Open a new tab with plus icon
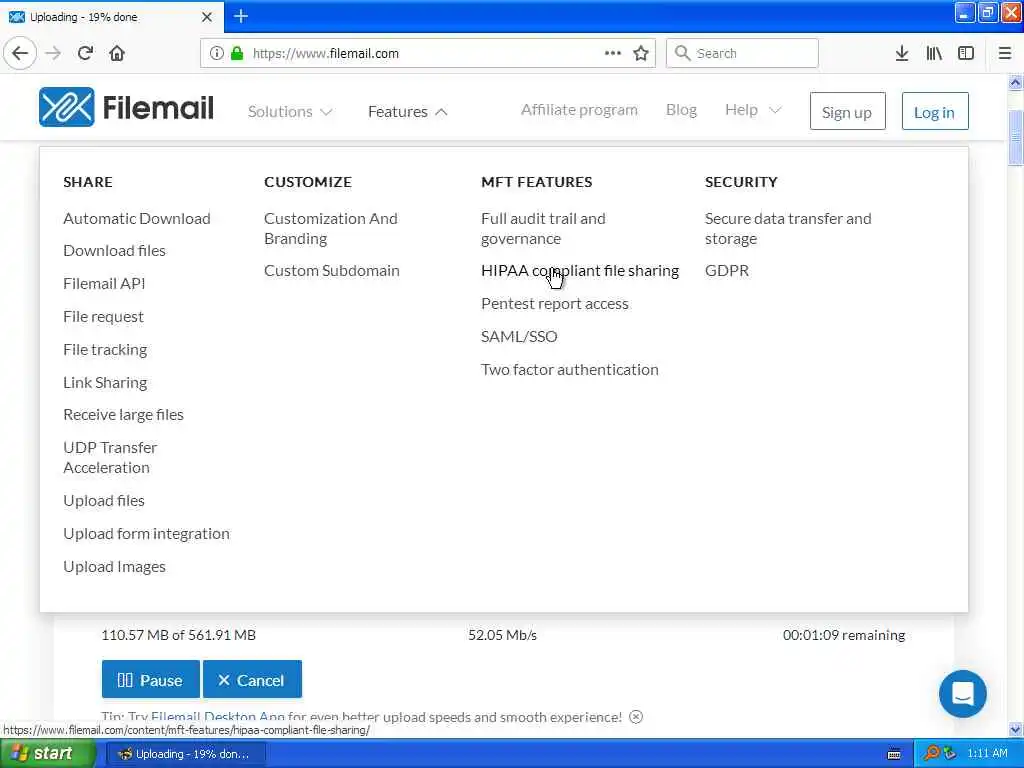This screenshot has height=768, width=1024. (241, 16)
